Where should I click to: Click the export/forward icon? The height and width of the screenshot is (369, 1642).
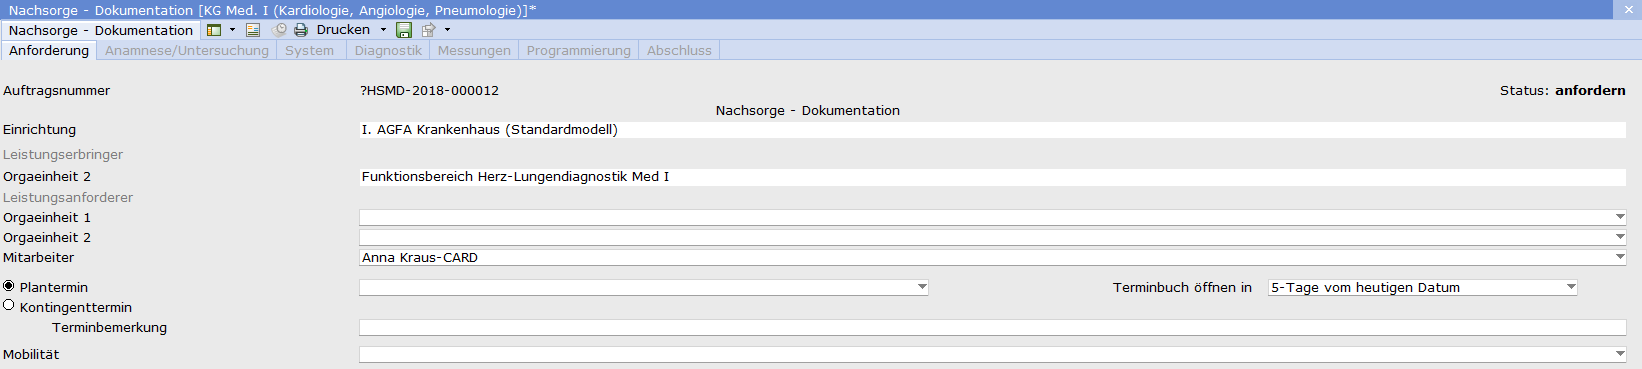(429, 30)
